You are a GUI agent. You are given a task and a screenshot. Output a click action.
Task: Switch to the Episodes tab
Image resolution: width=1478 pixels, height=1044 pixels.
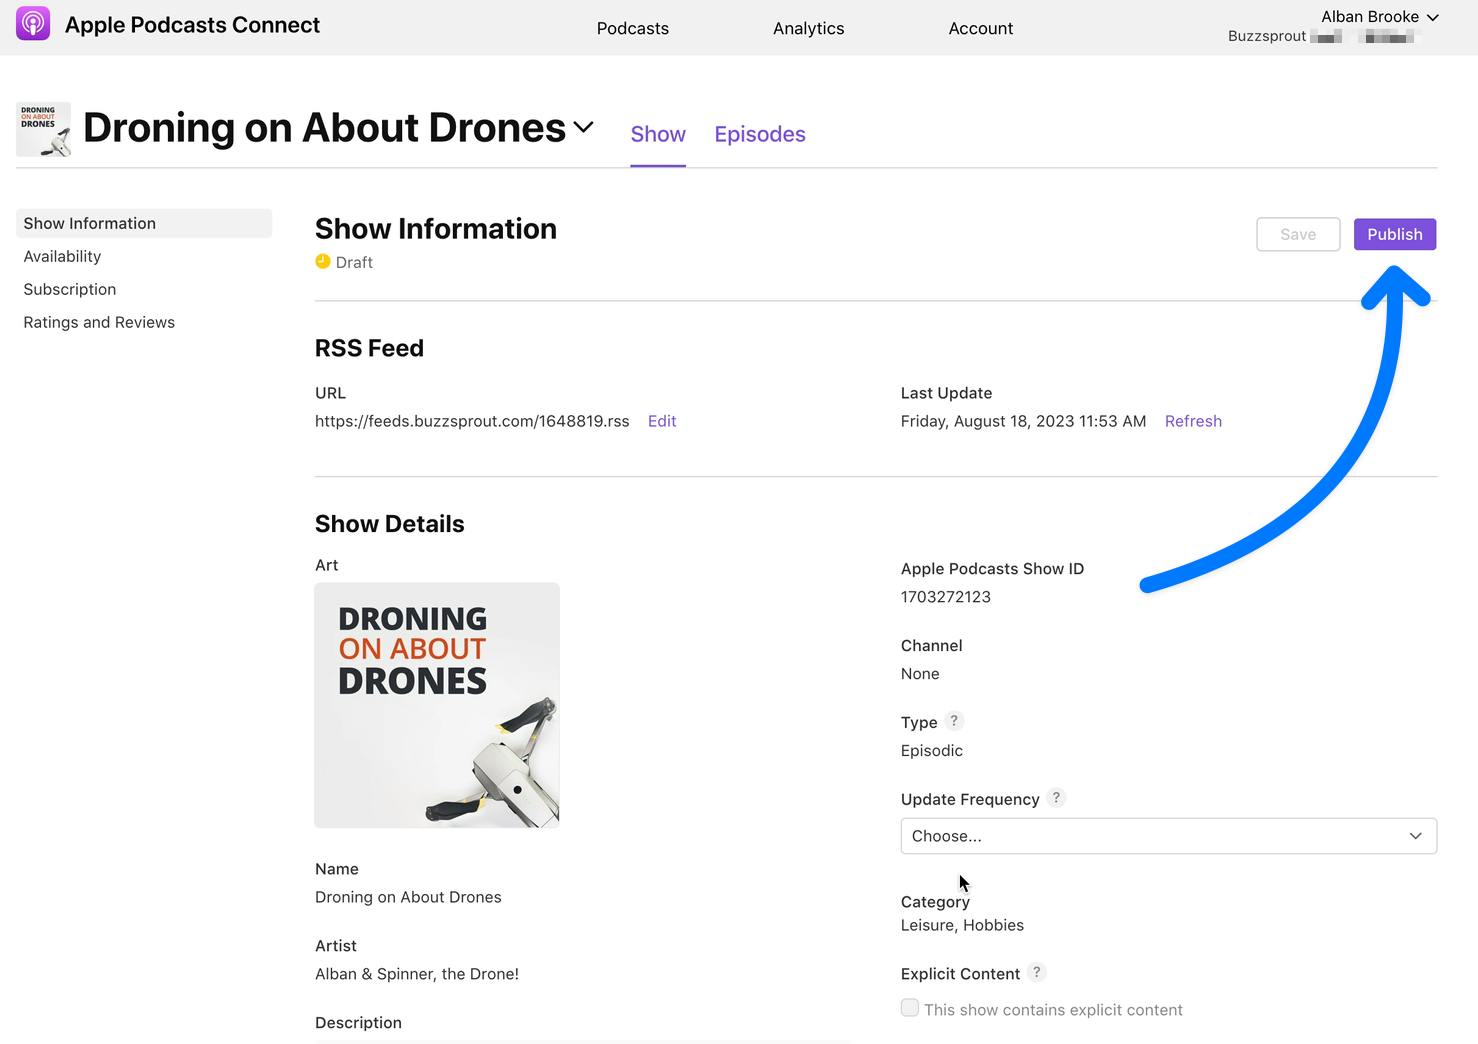(x=759, y=134)
